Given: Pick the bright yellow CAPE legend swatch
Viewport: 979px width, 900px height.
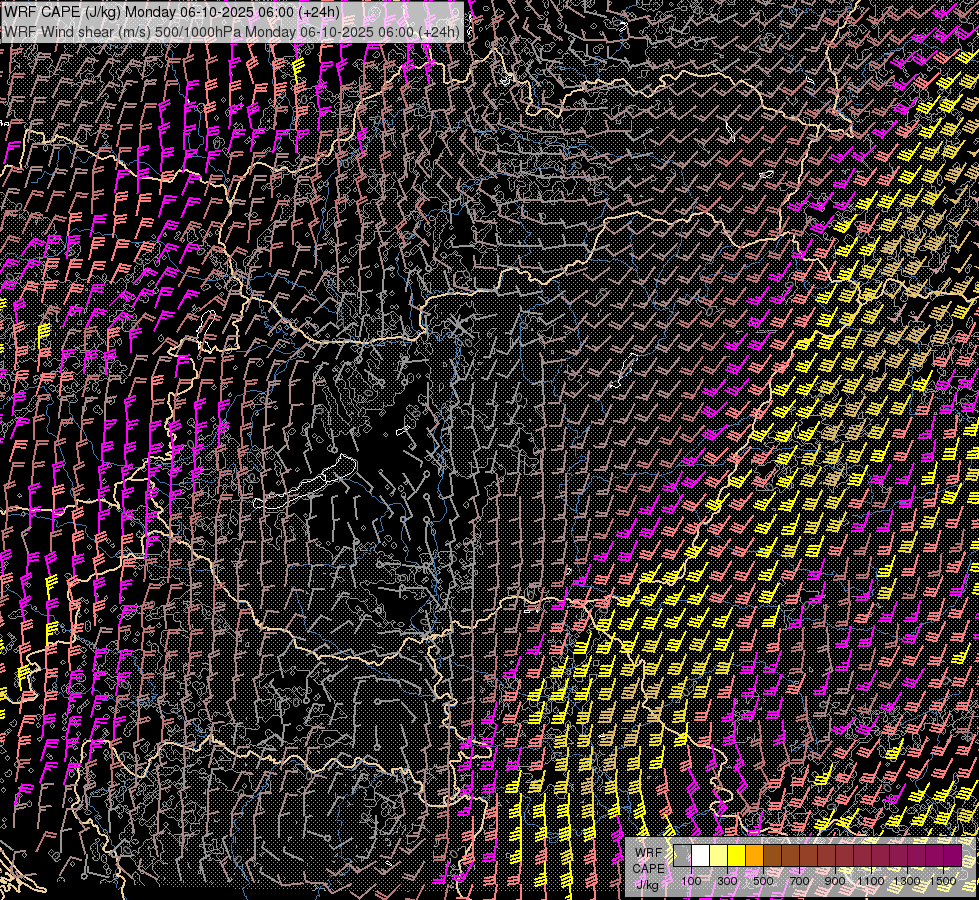Looking at the screenshot, I should (x=736, y=855).
